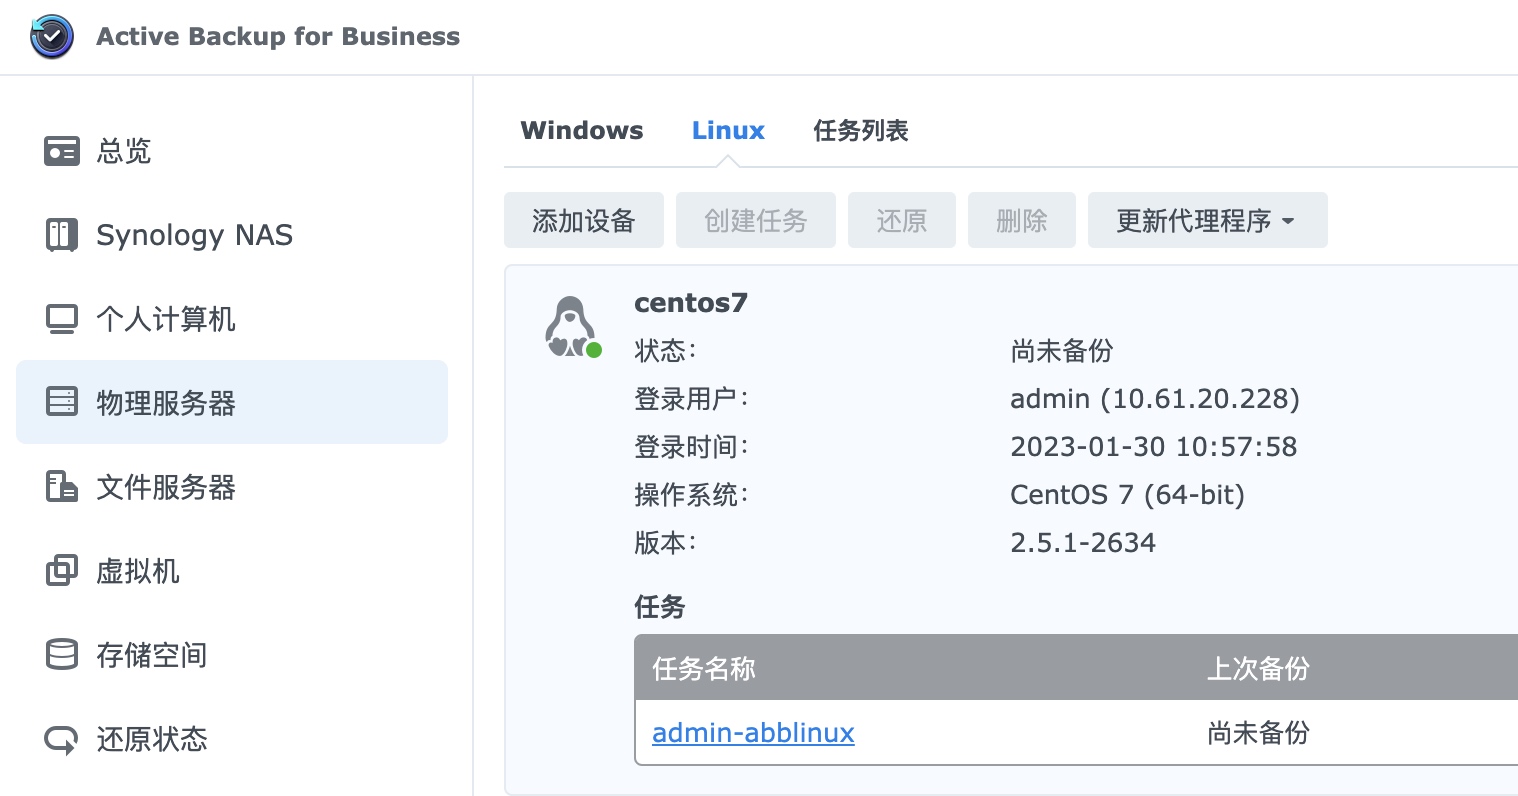This screenshot has height=796, width=1518.
Task: Open the 文件服务器 section
Action: point(232,487)
